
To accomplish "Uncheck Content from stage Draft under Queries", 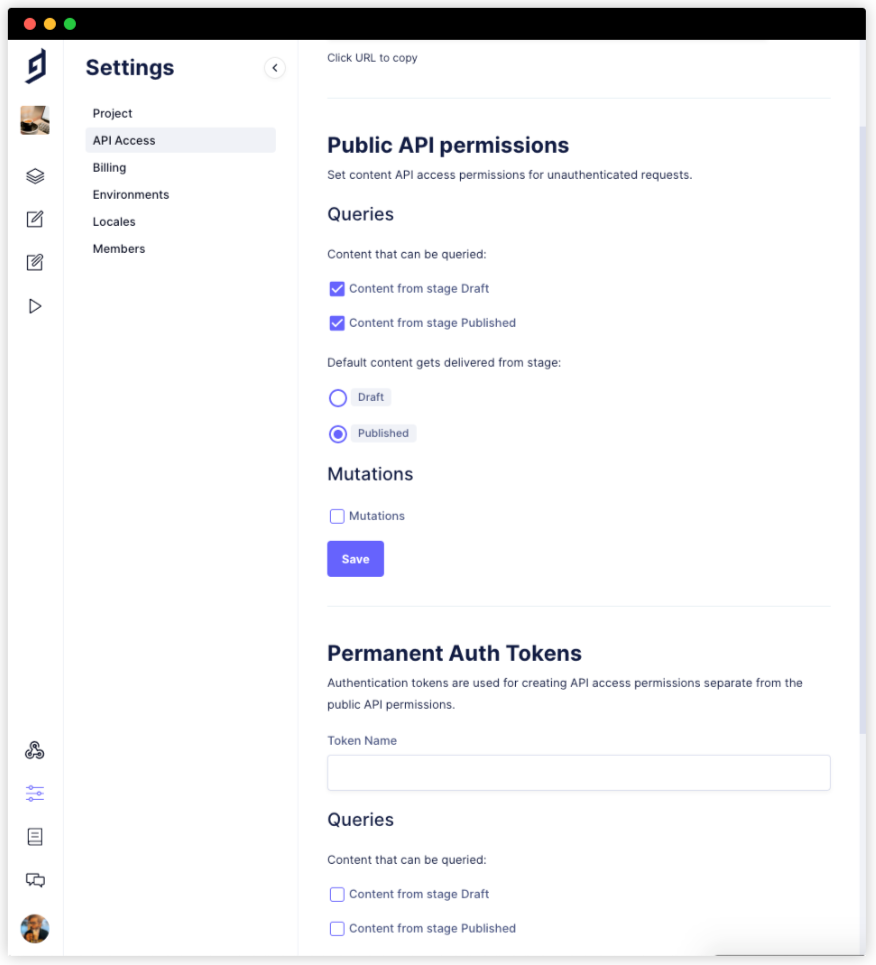I will 337,288.
